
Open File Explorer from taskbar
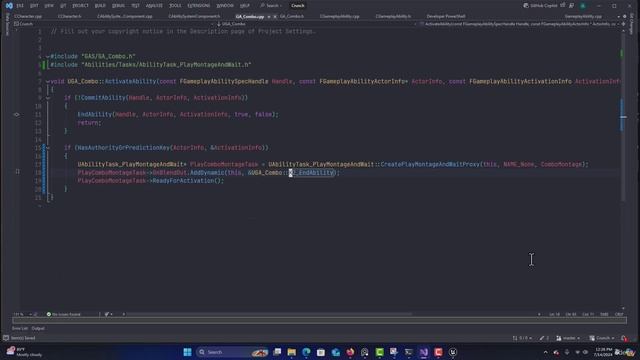click(x=291, y=352)
